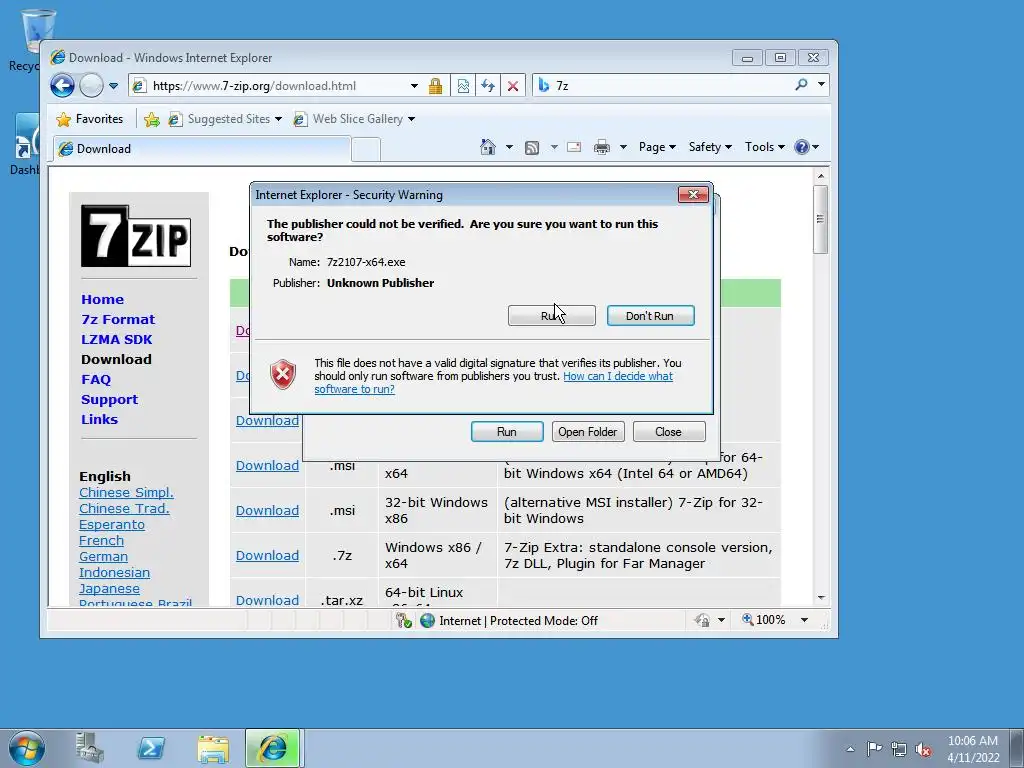This screenshot has height=768, width=1024.
Task: Click the 7-Zip logo image
Action: [136, 236]
